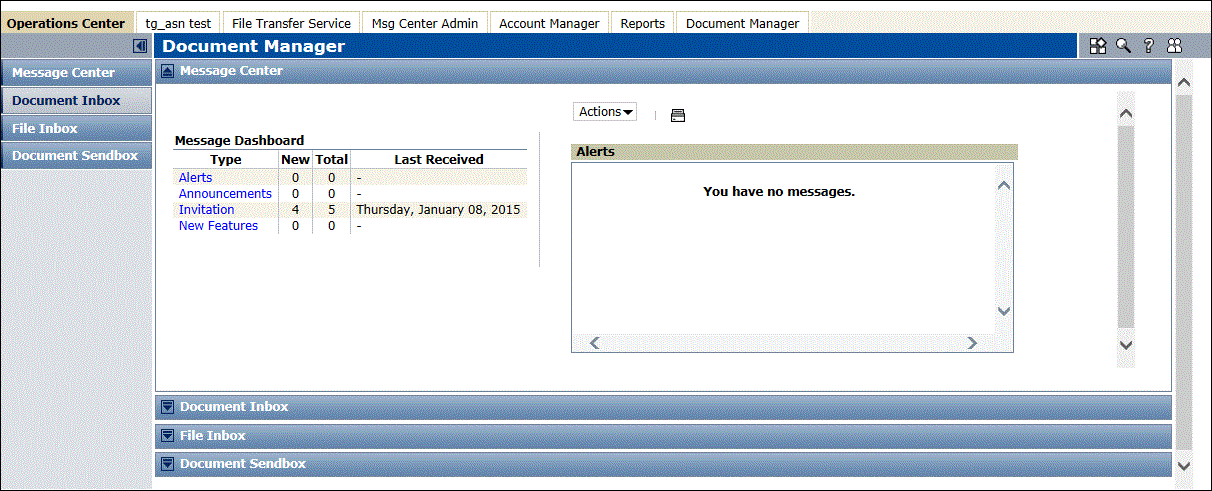Expand the Document Sendbox panel
This screenshot has height=491, width=1212.
pos(167,464)
